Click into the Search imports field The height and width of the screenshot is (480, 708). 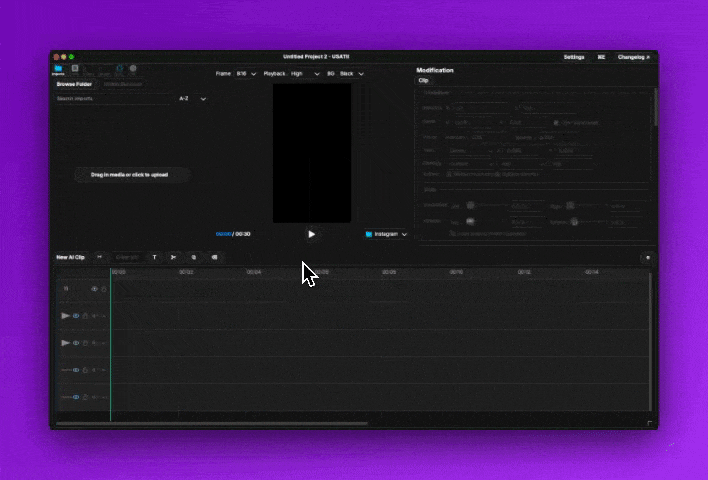click(110, 99)
